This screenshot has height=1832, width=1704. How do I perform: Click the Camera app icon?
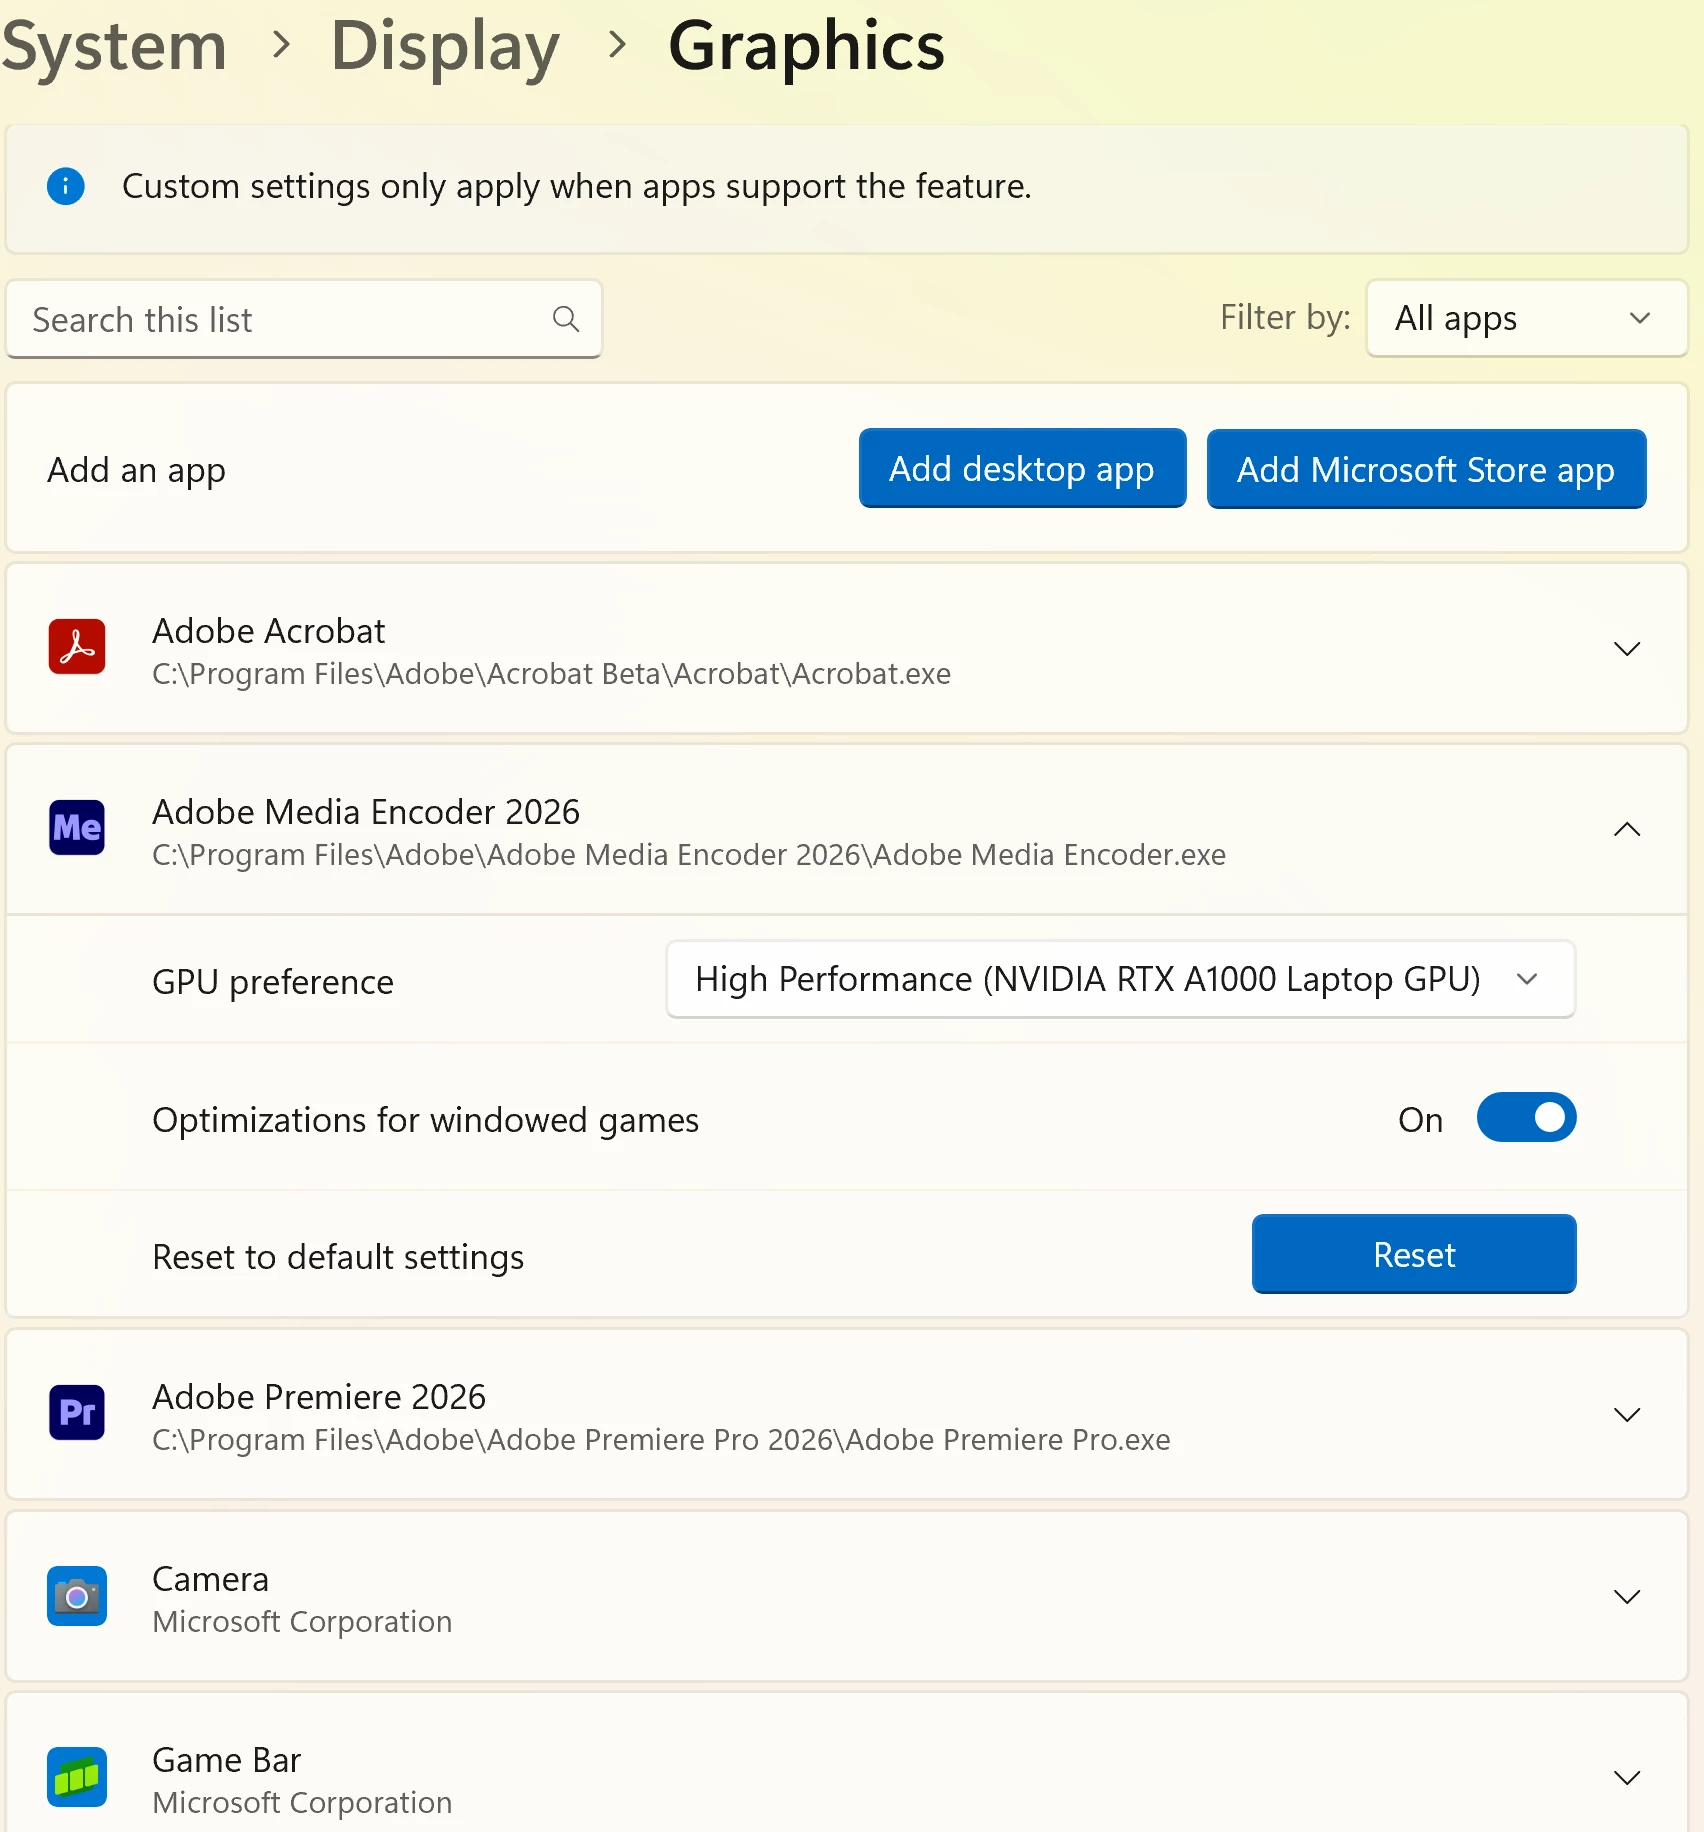(x=77, y=1596)
